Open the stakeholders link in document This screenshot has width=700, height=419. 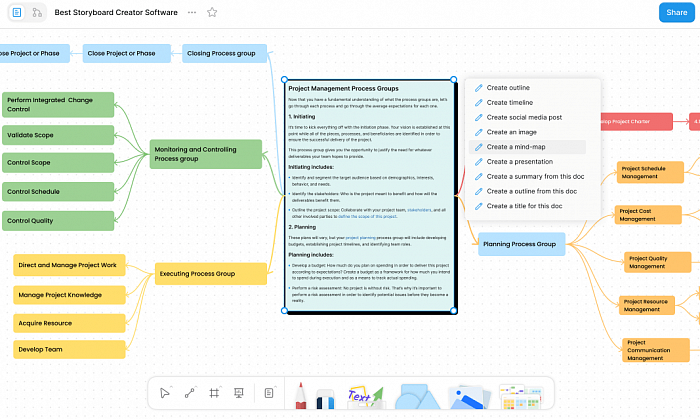[x=419, y=210]
